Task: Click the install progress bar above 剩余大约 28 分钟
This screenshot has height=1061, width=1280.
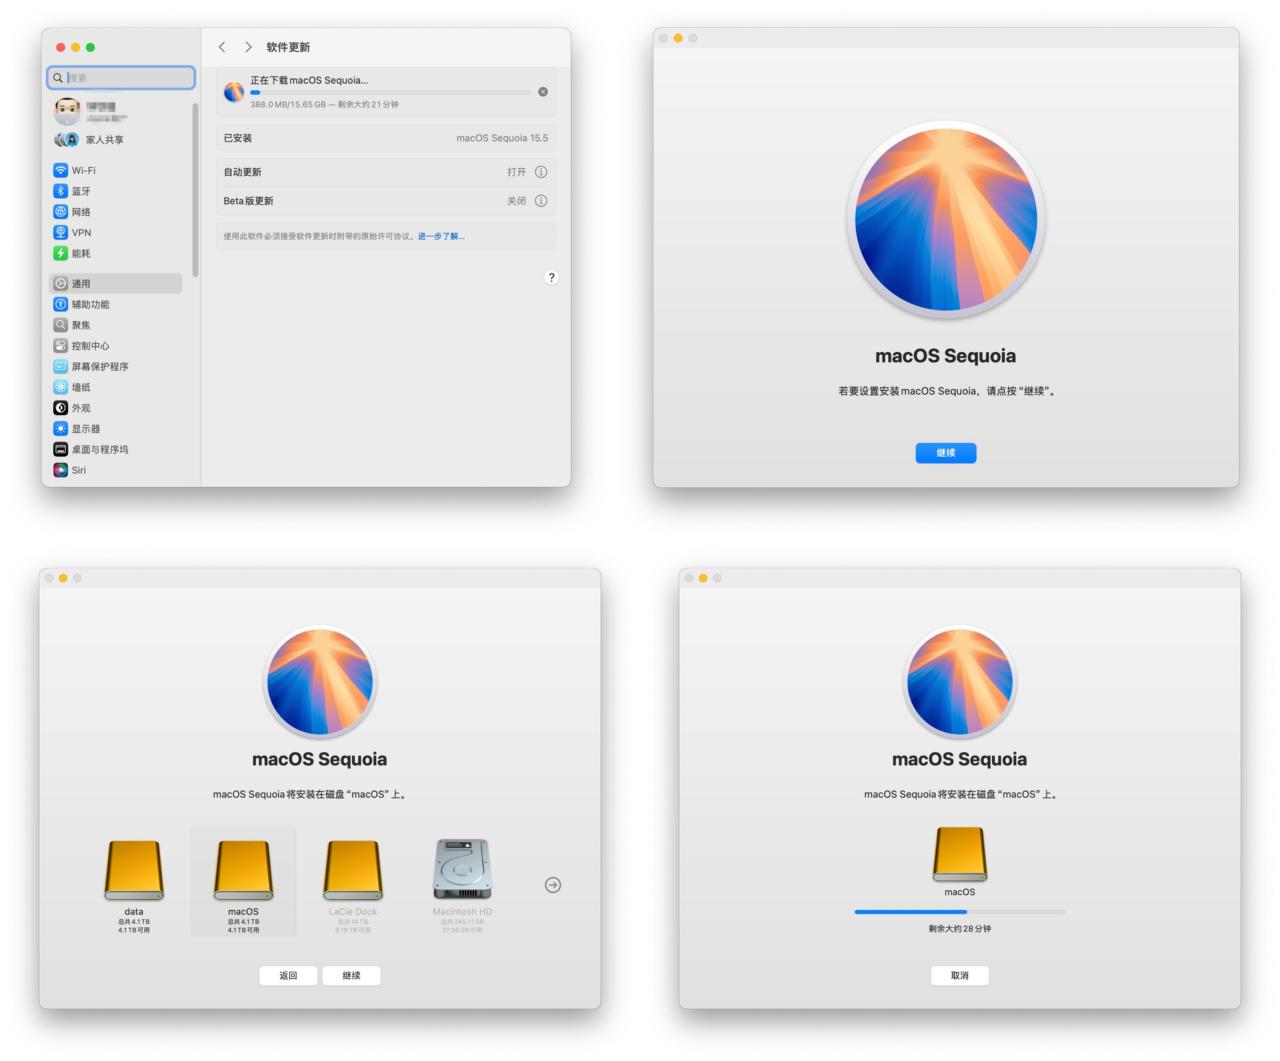Action: pyautogui.click(x=960, y=912)
